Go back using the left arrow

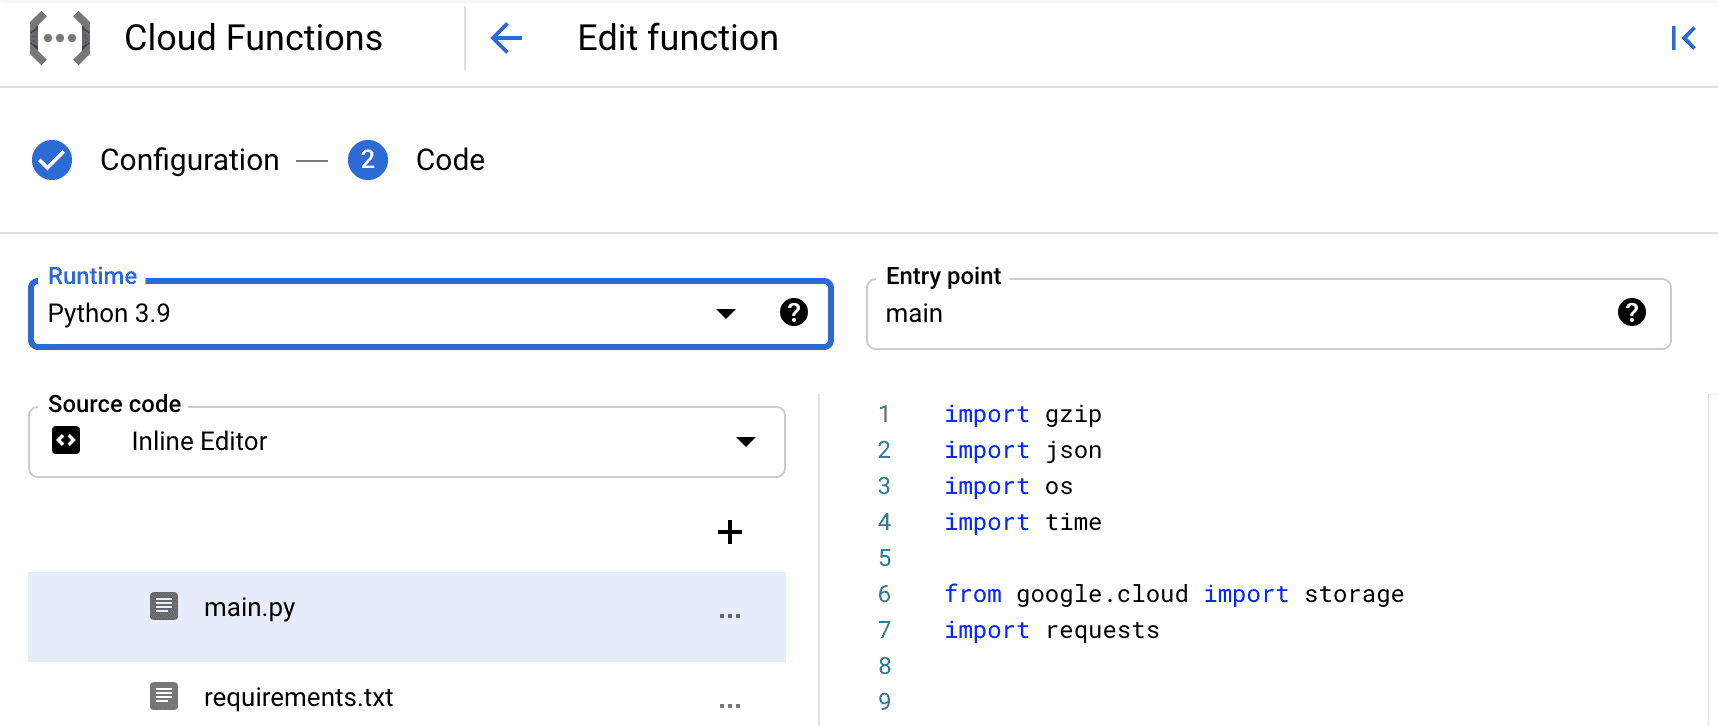pyautogui.click(x=507, y=39)
